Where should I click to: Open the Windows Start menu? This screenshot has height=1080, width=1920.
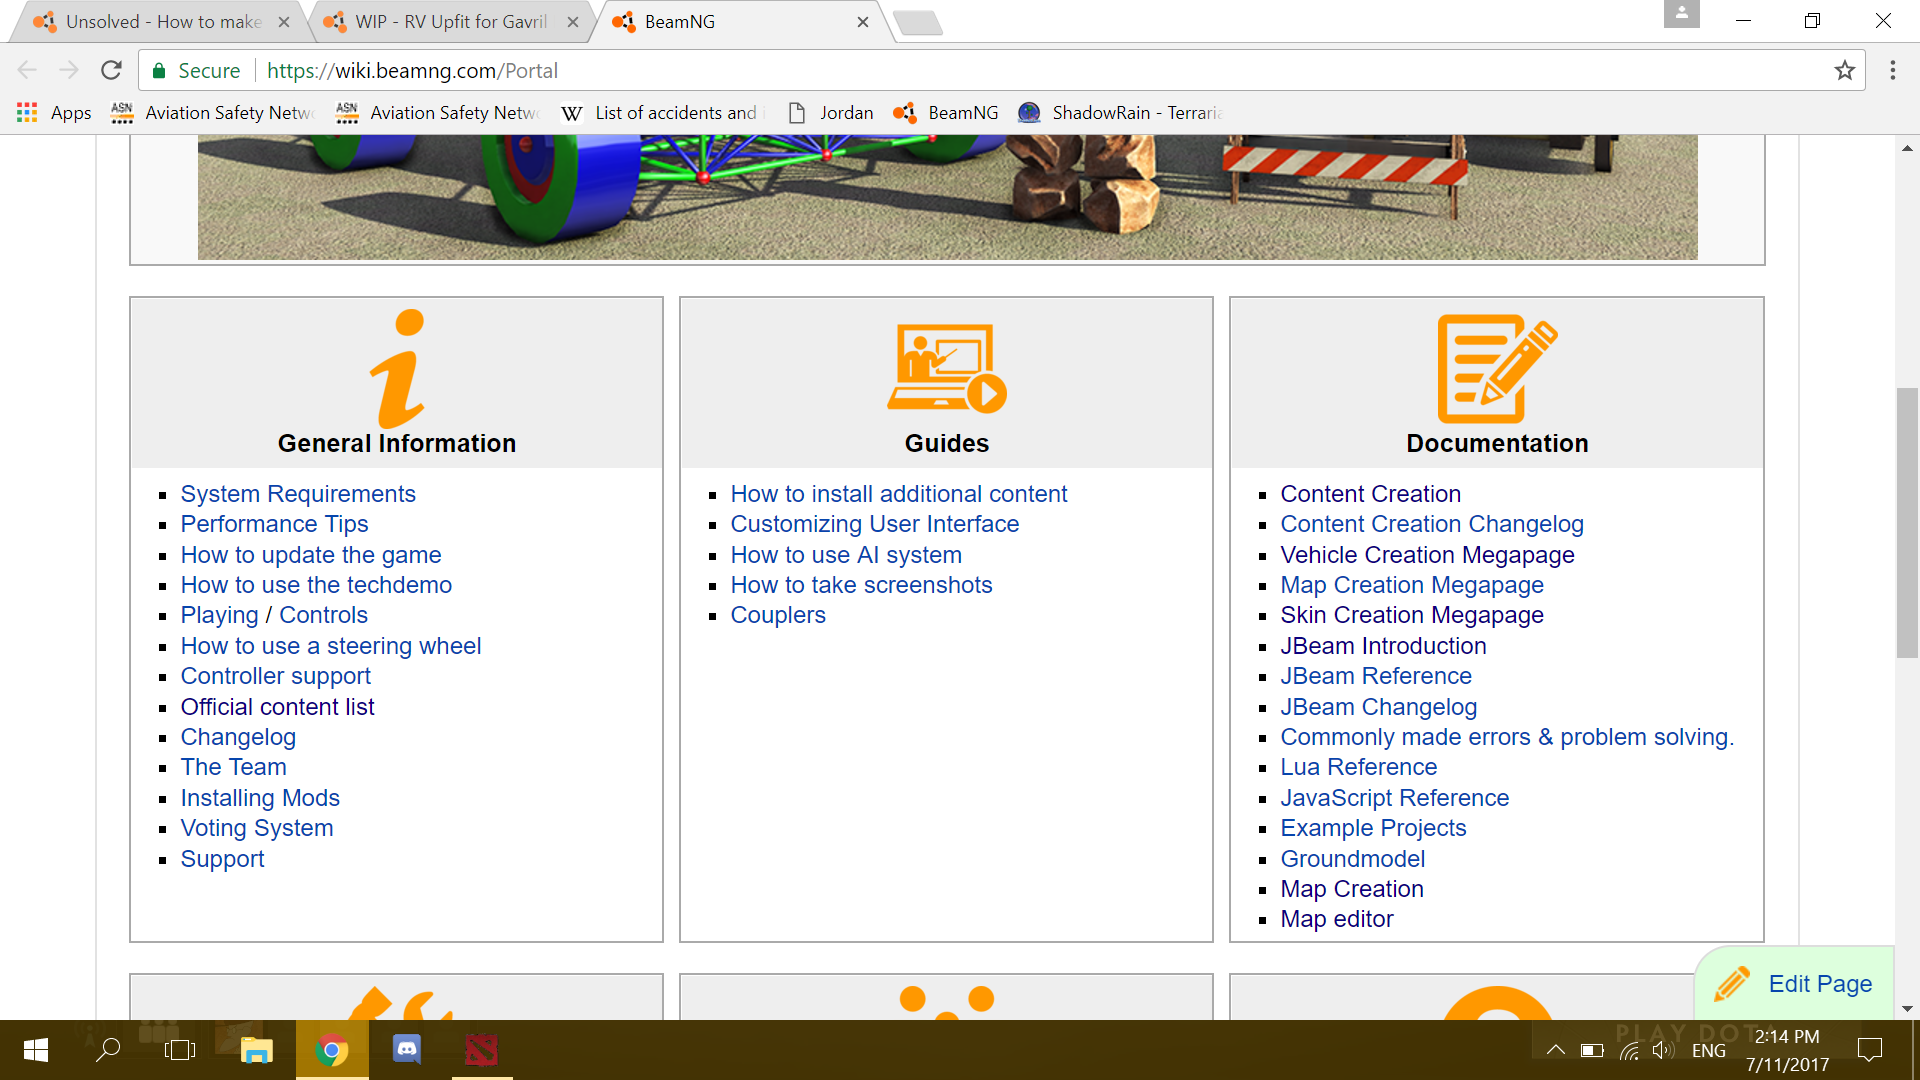click(36, 1050)
